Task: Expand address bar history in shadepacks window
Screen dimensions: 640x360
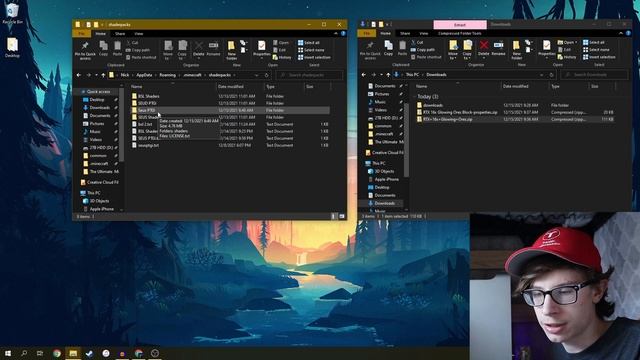Action: point(256,75)
